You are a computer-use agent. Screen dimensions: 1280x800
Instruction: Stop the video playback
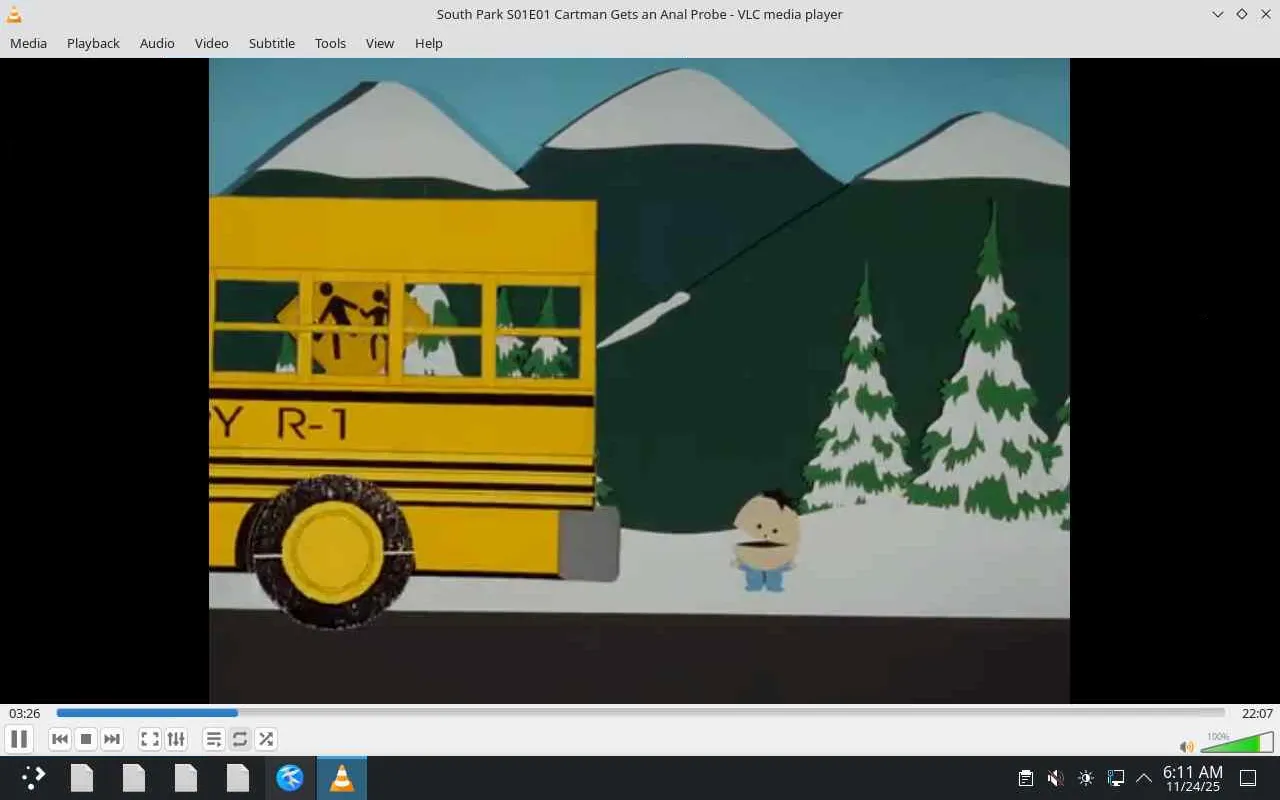pos(86,739)
